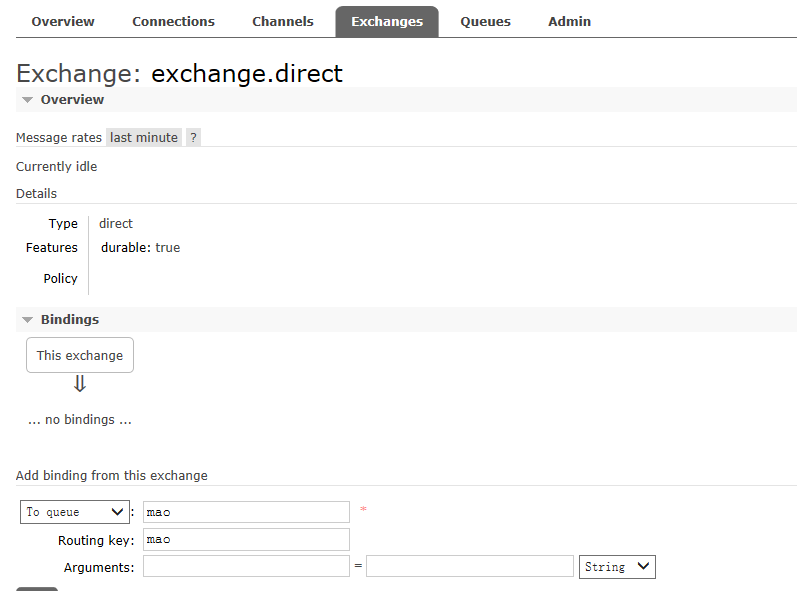797x591 pixels.
Task: Click the double down arrow under This exchange
Action: coord(80,384)
